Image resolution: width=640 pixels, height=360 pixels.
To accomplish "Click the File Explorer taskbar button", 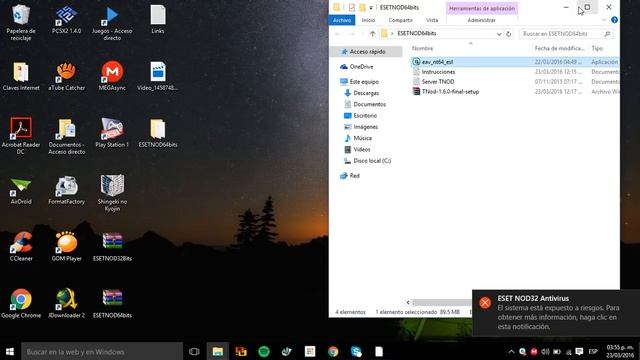I will pos(218,351).
